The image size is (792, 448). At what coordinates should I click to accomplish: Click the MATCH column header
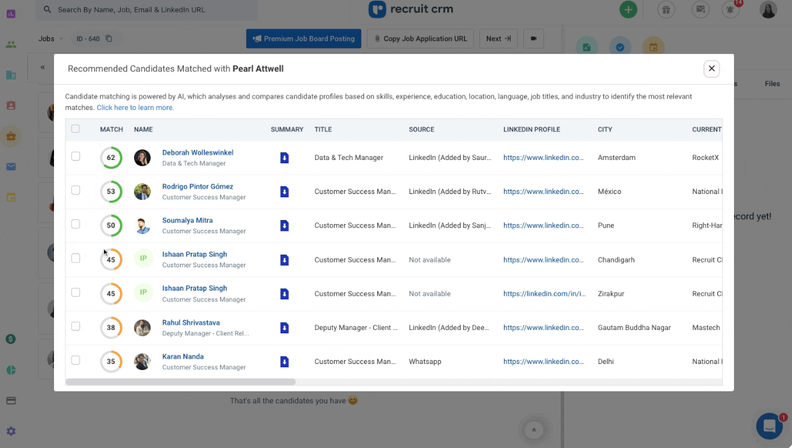[x=111, y=129]
